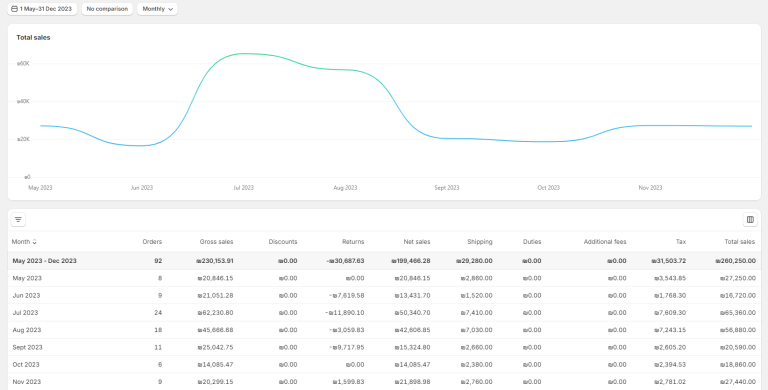768x390 pixels.
Task: Expand the Monthly dropdown
Action: (x=157, y=9)
